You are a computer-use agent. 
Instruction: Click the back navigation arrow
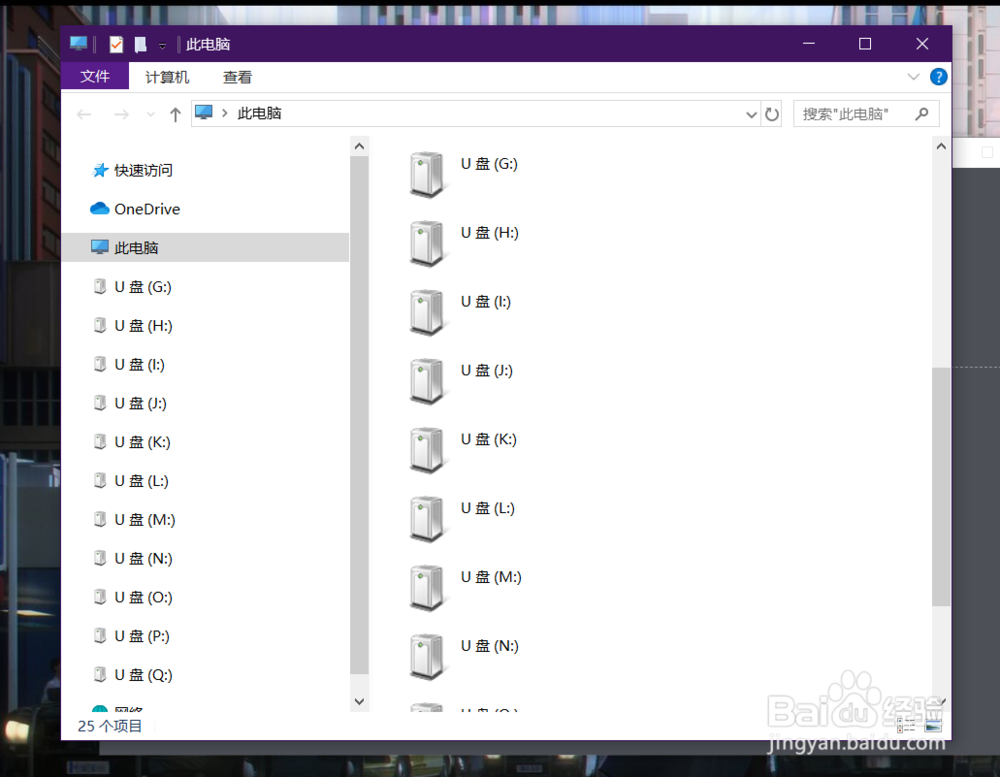(84, 114)
